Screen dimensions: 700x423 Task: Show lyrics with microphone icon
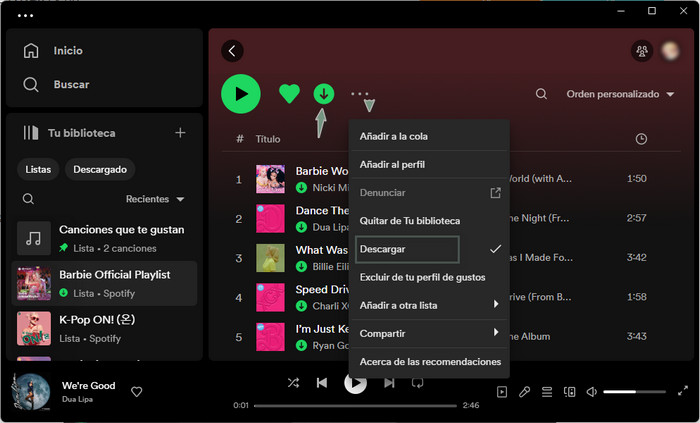525,392
